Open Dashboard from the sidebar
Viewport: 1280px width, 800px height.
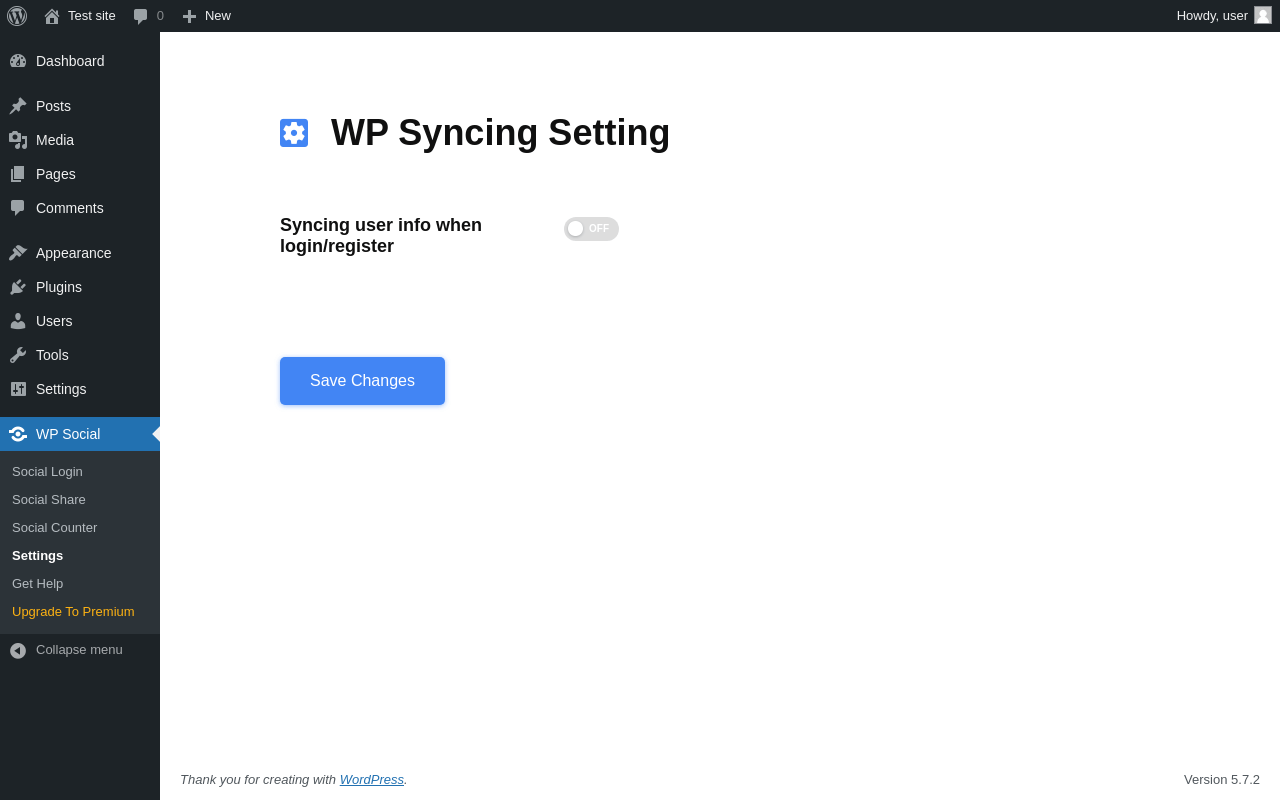[70, 61]
